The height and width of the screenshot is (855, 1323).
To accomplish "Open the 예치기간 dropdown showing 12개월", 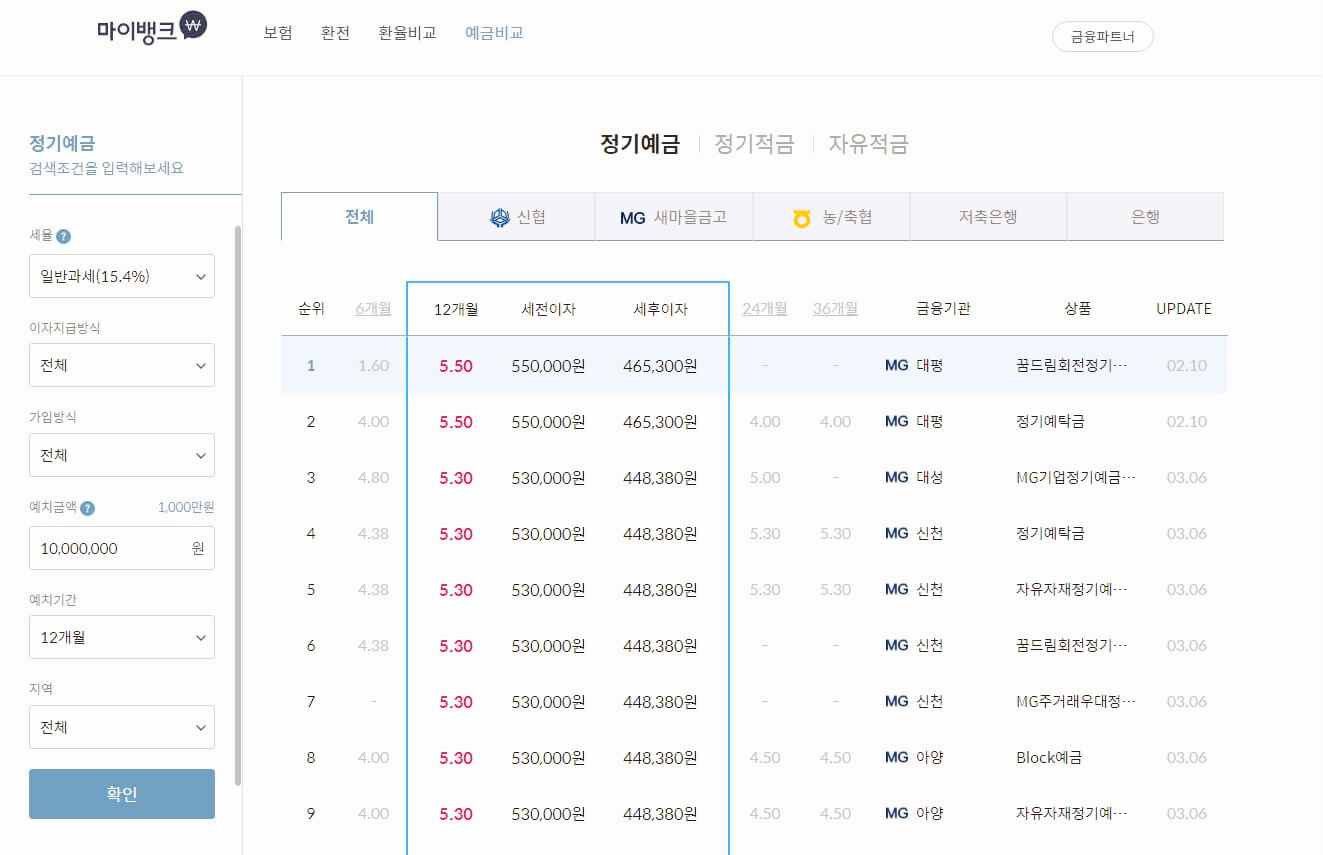I will tap(122, 637).
